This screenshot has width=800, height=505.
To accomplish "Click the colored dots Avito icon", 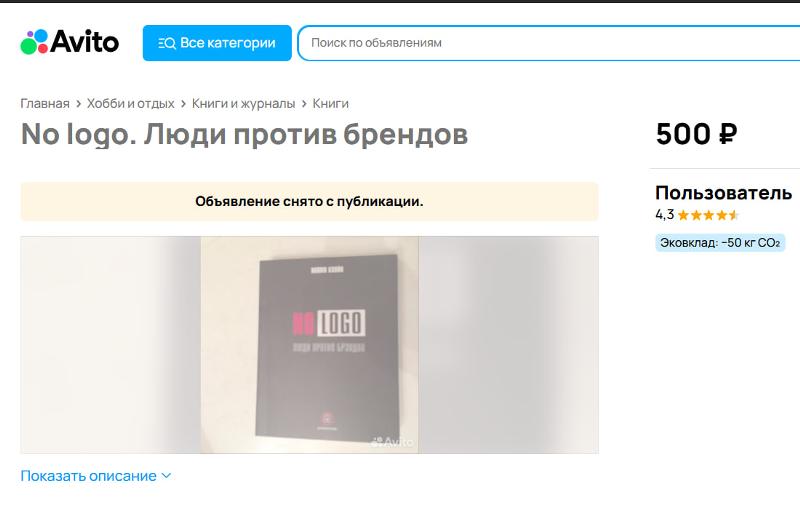I will click(x=34, y=42).
